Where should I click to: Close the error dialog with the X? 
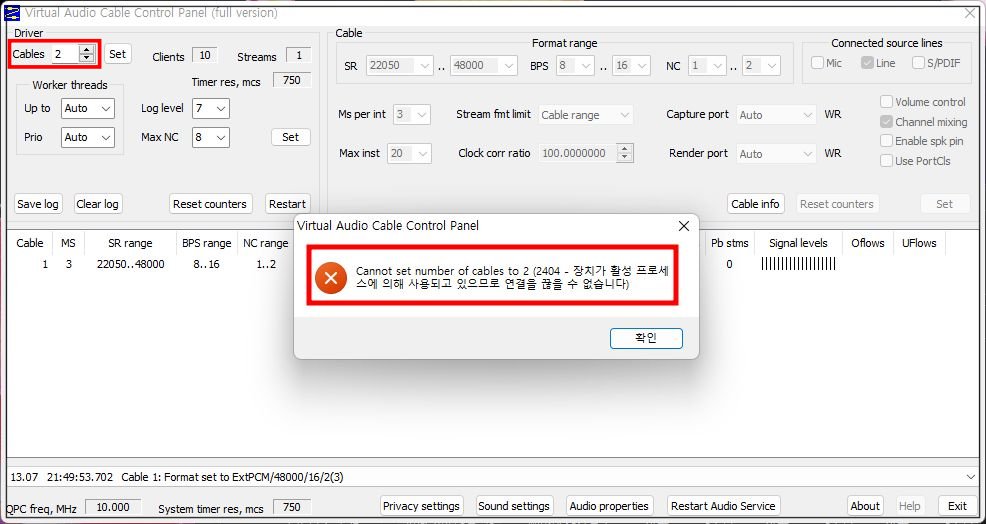684,226
